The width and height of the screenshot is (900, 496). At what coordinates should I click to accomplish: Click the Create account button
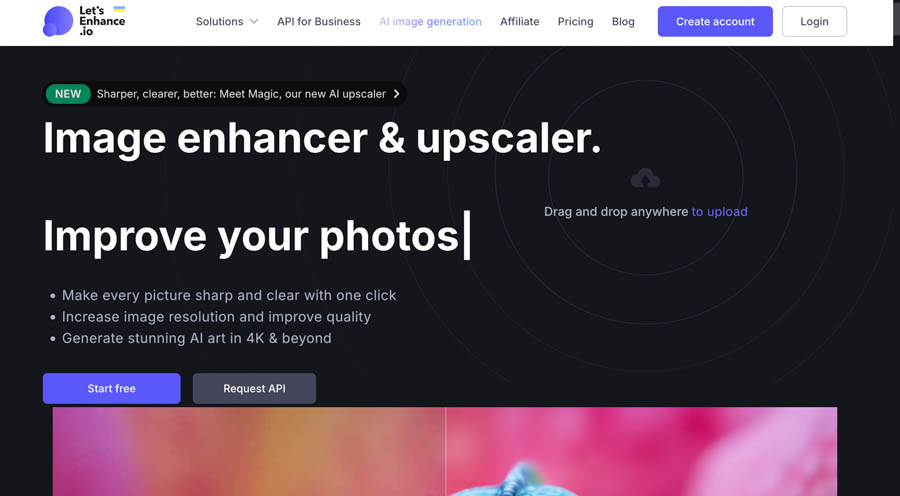(715, 21)
